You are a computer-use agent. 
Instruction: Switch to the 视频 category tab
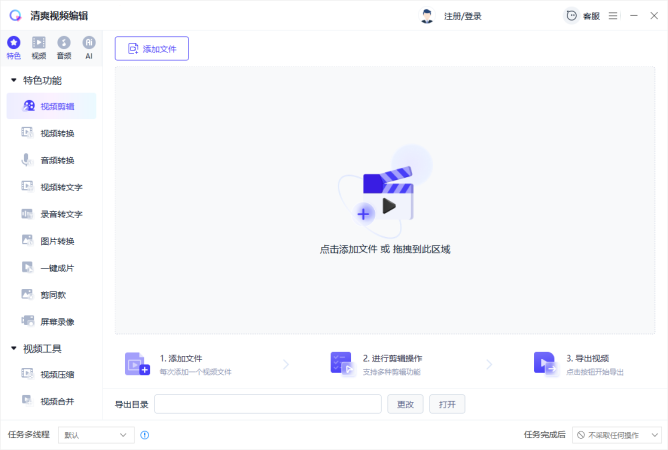coord(39,47)
